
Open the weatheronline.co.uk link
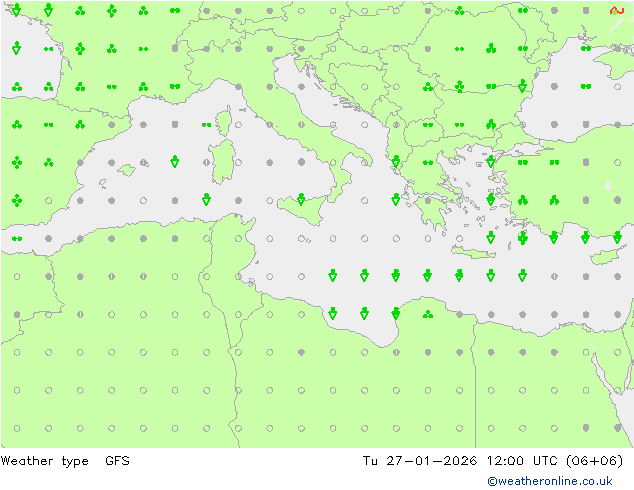[550, 481]
